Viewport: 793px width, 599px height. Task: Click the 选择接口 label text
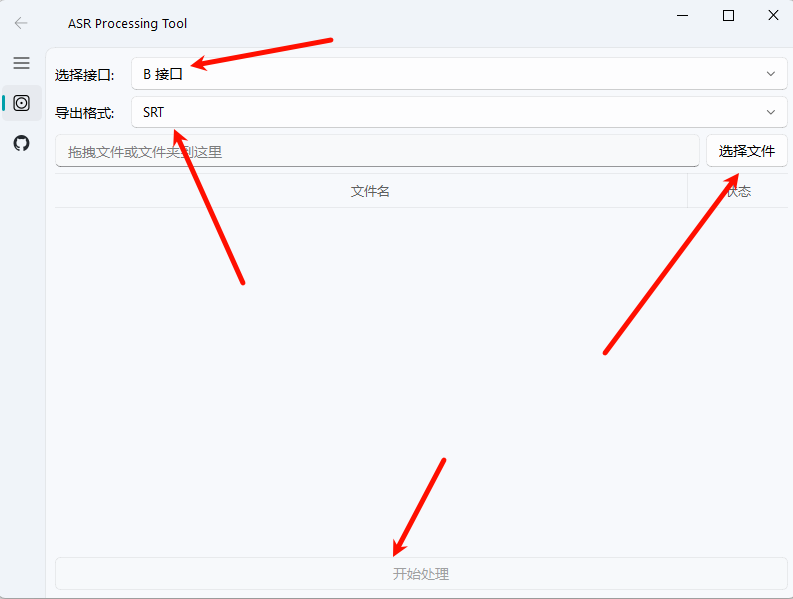(x=85, y=75)
